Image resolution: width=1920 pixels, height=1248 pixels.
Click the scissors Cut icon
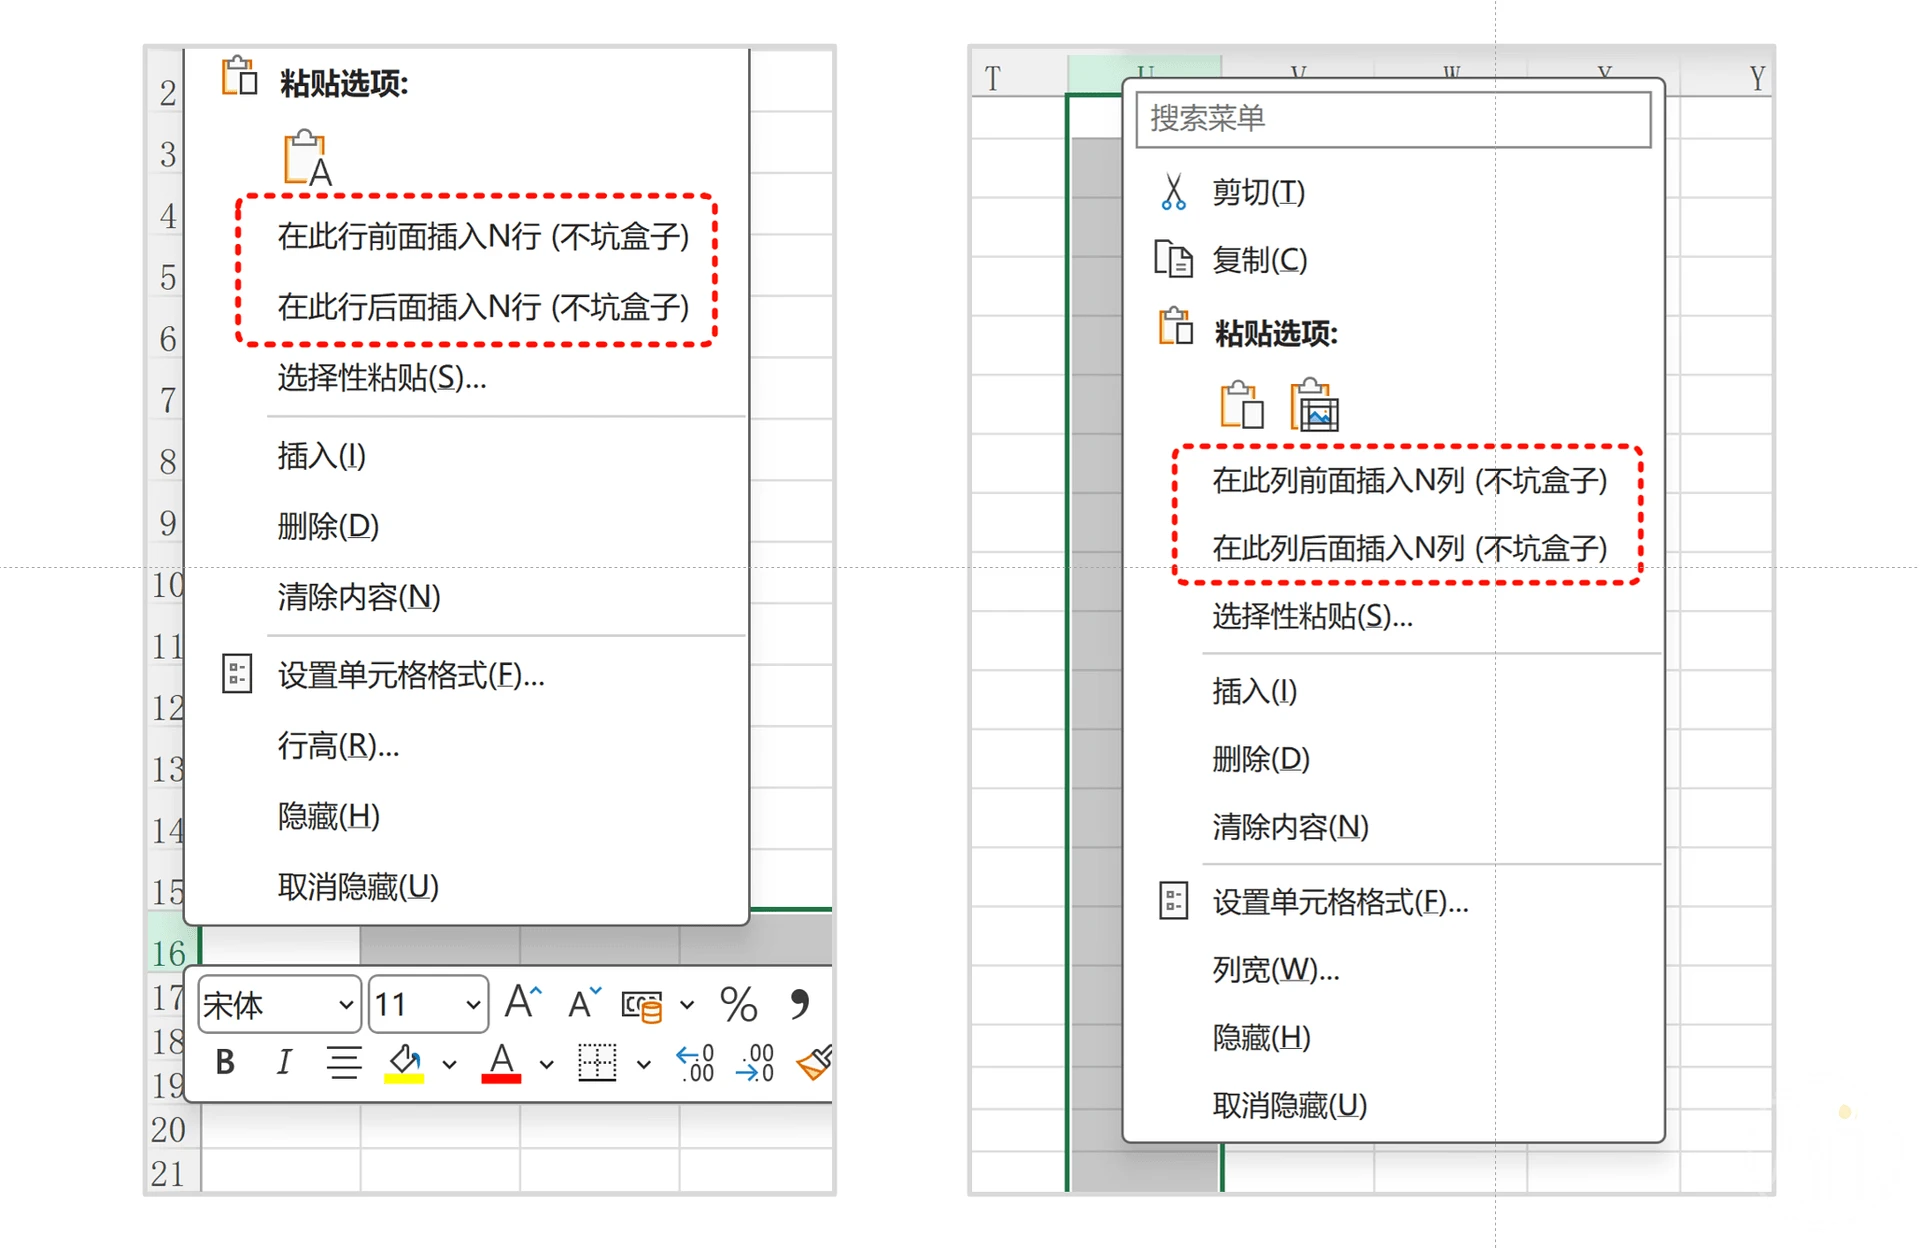(x=1173, y=192)
